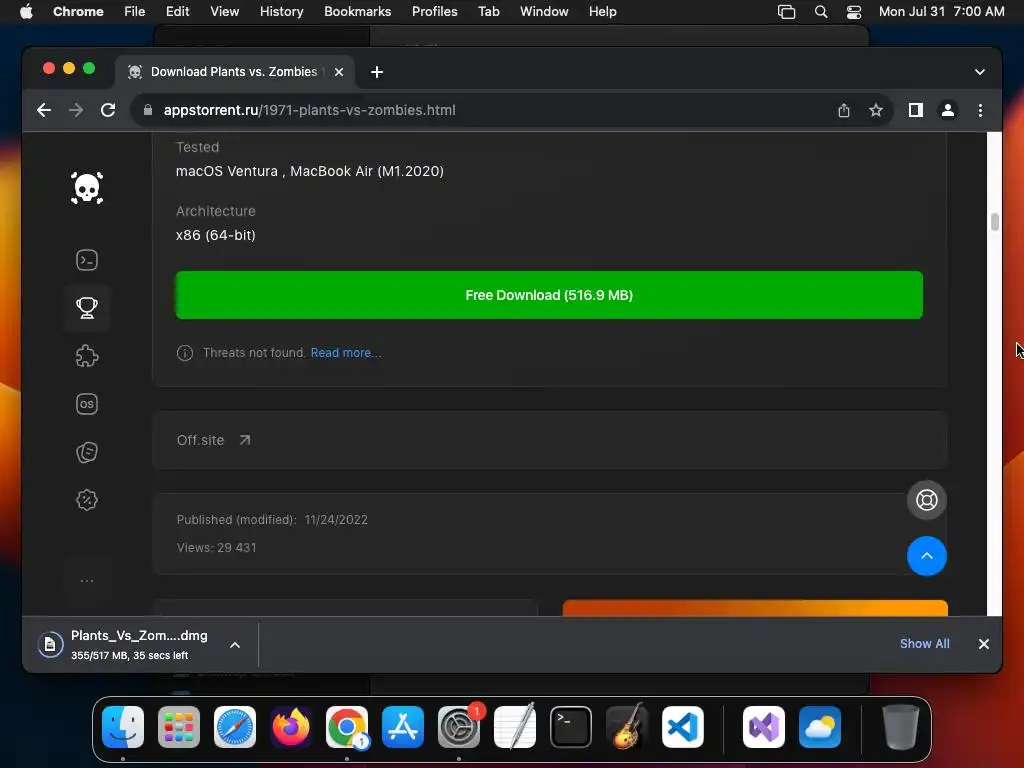This screenshot has height=768, width=1024.
Task: Open the percent badge discounts sidebar icon
Action: coord(87,500)
